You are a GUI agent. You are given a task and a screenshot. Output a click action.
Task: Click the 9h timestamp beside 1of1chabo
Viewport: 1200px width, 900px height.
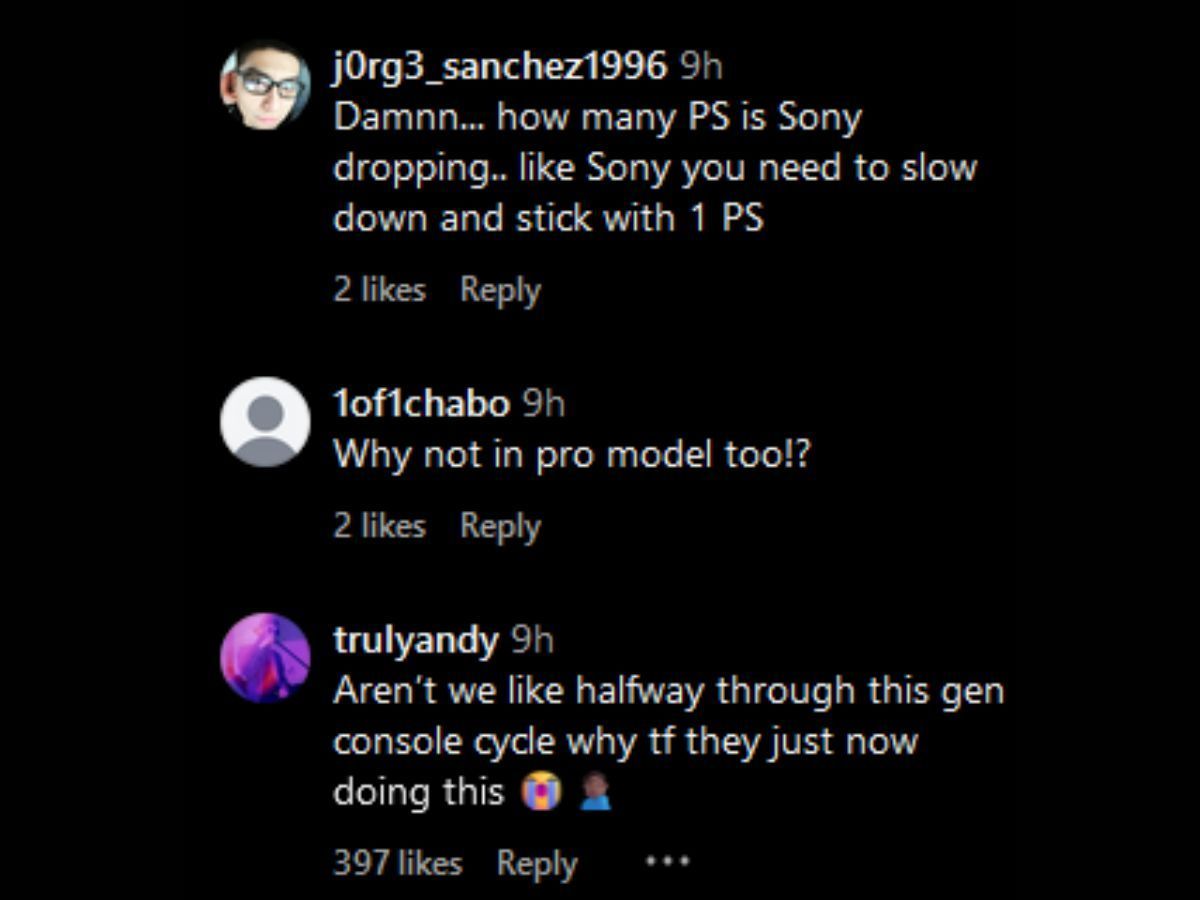544,404
